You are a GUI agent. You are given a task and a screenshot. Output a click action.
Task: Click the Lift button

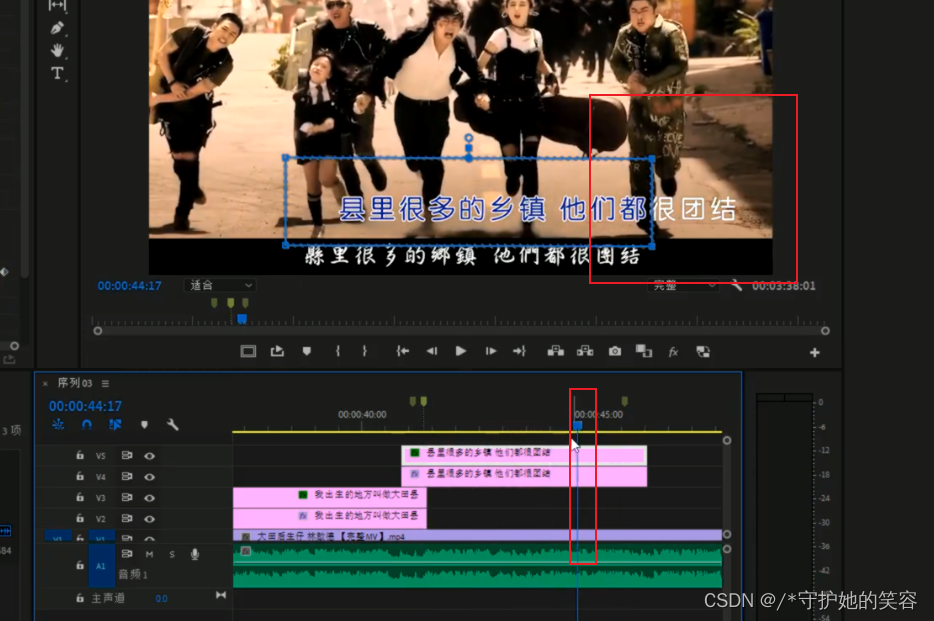point(556,351)
